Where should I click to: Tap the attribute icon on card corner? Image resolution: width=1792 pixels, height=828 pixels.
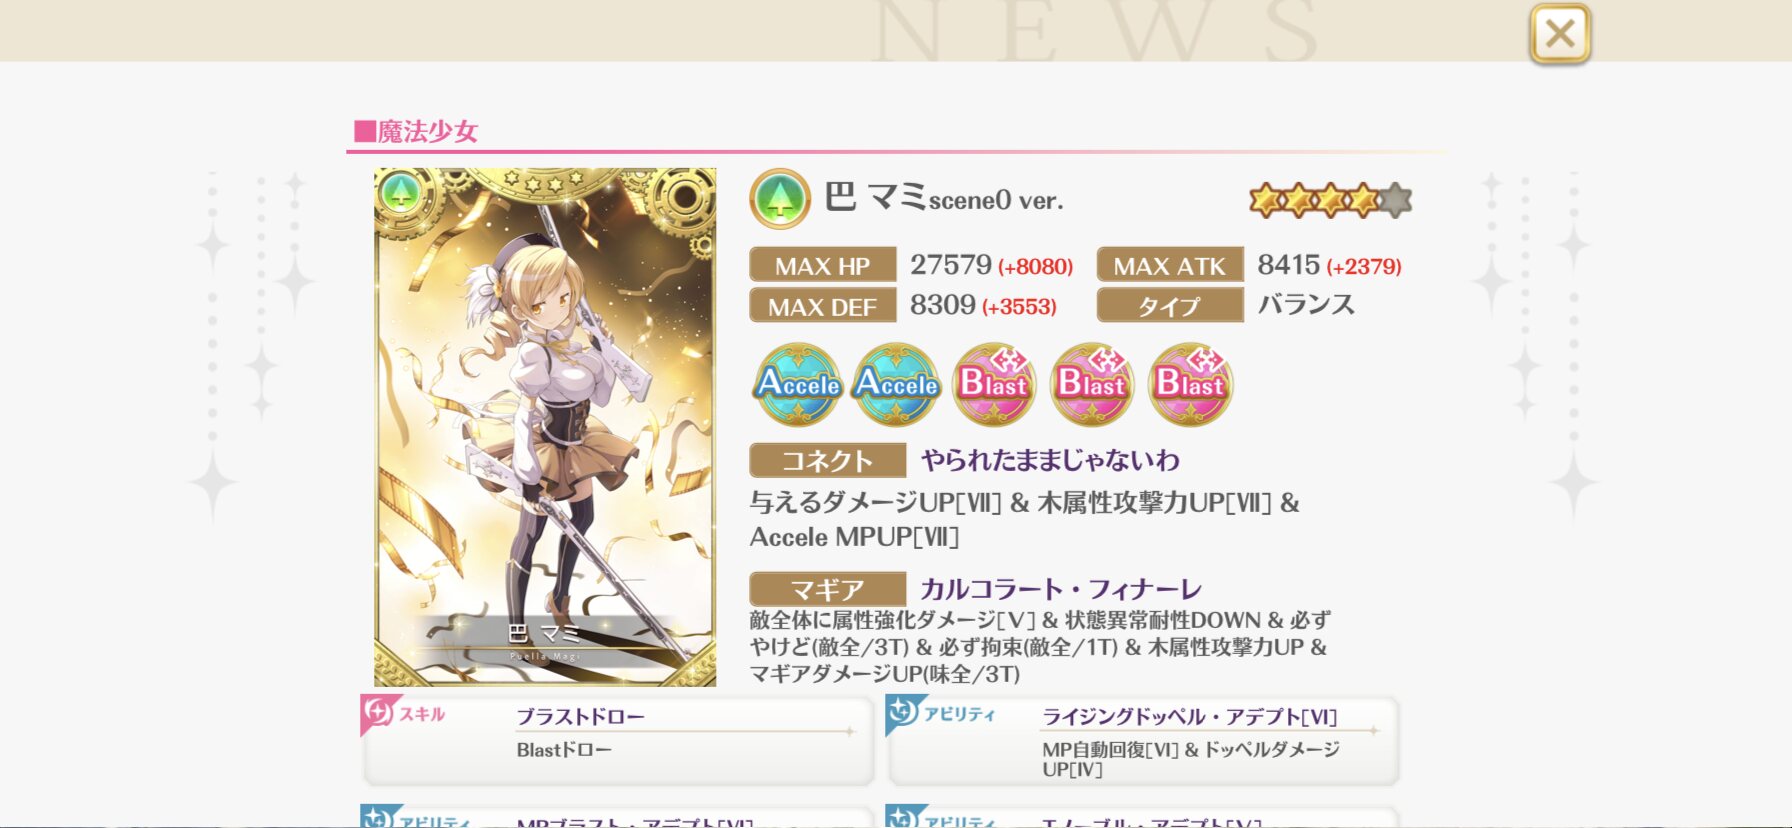point(399,193)
